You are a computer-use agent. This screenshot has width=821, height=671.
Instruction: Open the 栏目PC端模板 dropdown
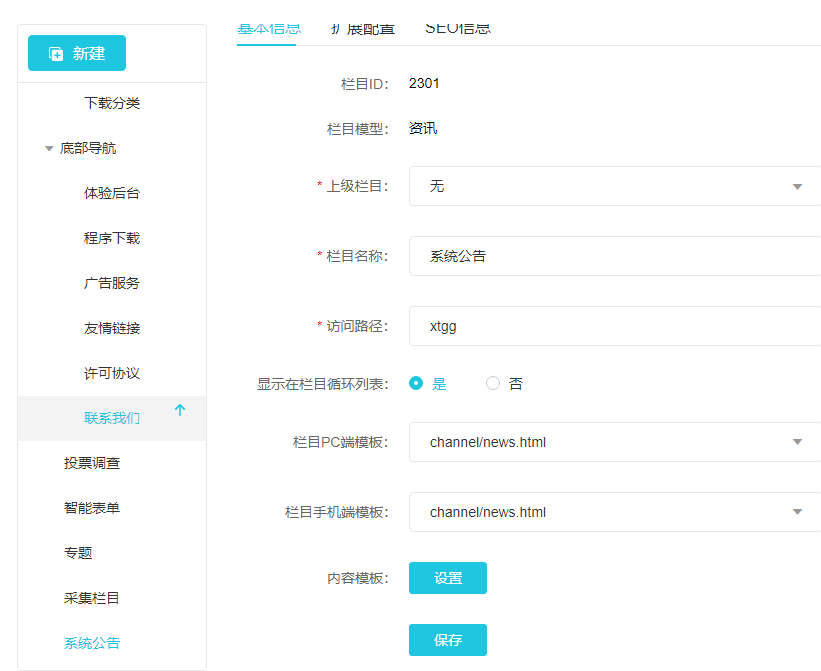(614, 442)
